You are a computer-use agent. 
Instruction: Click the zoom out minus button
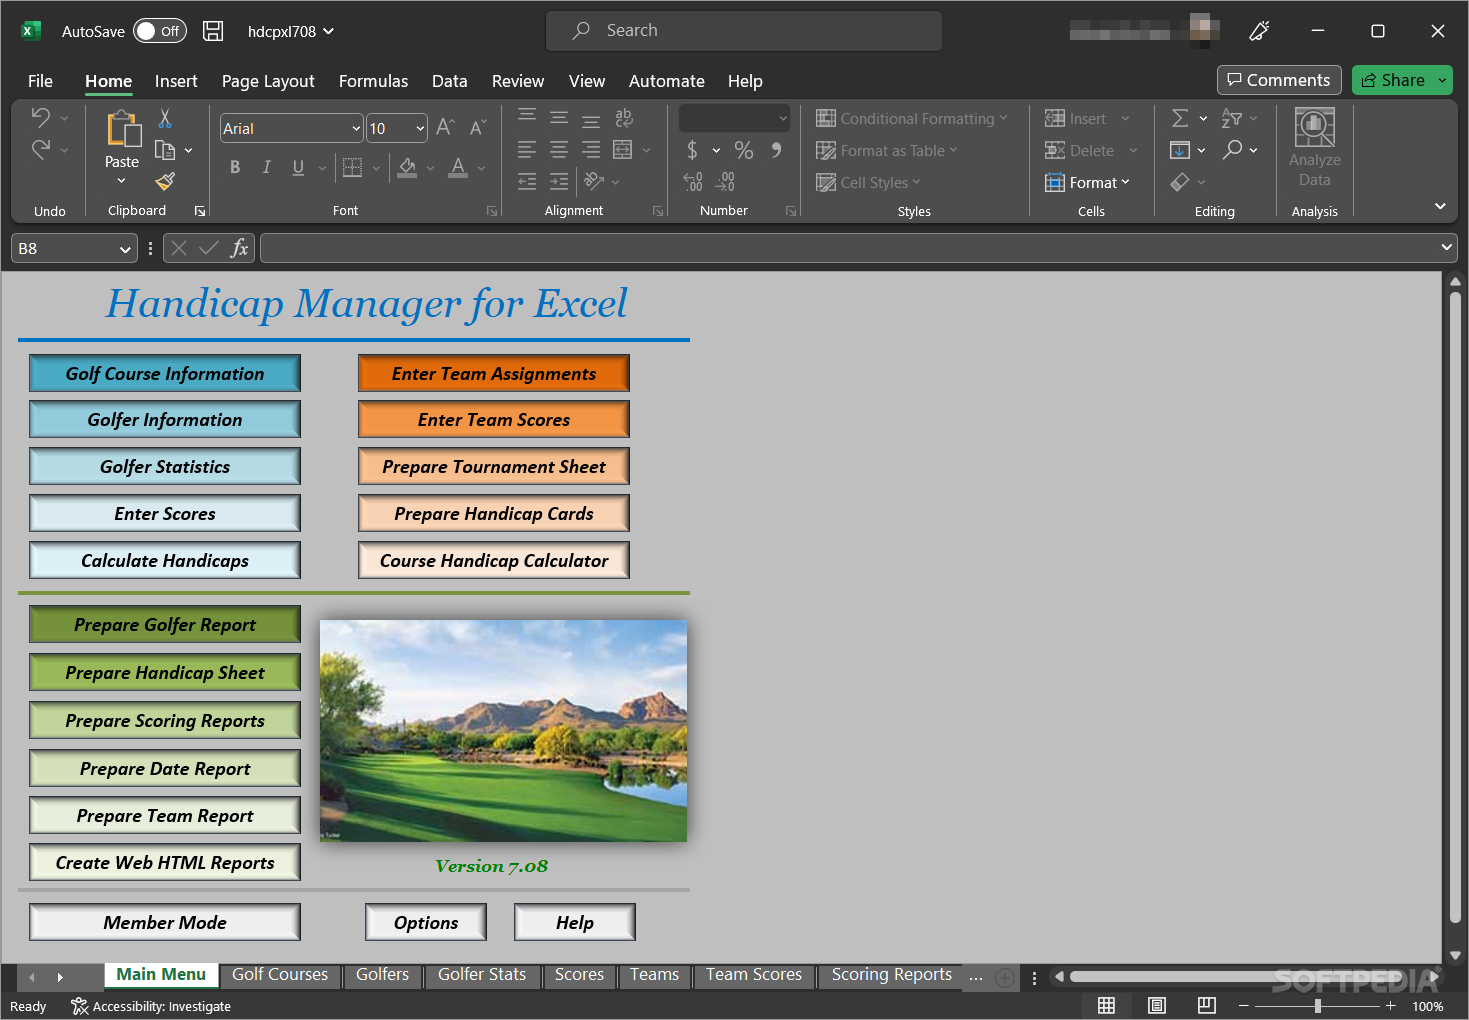pos(1244,1006)
